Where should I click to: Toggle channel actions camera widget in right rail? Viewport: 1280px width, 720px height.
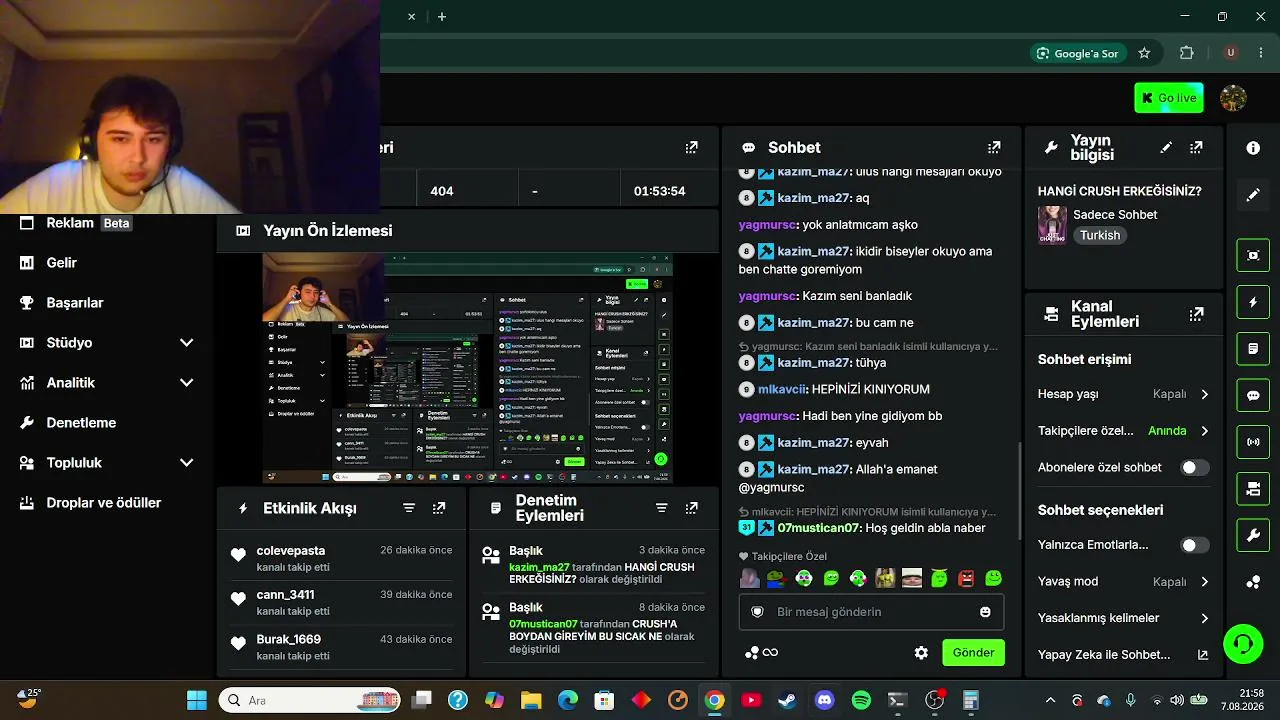coord(1253,488)
